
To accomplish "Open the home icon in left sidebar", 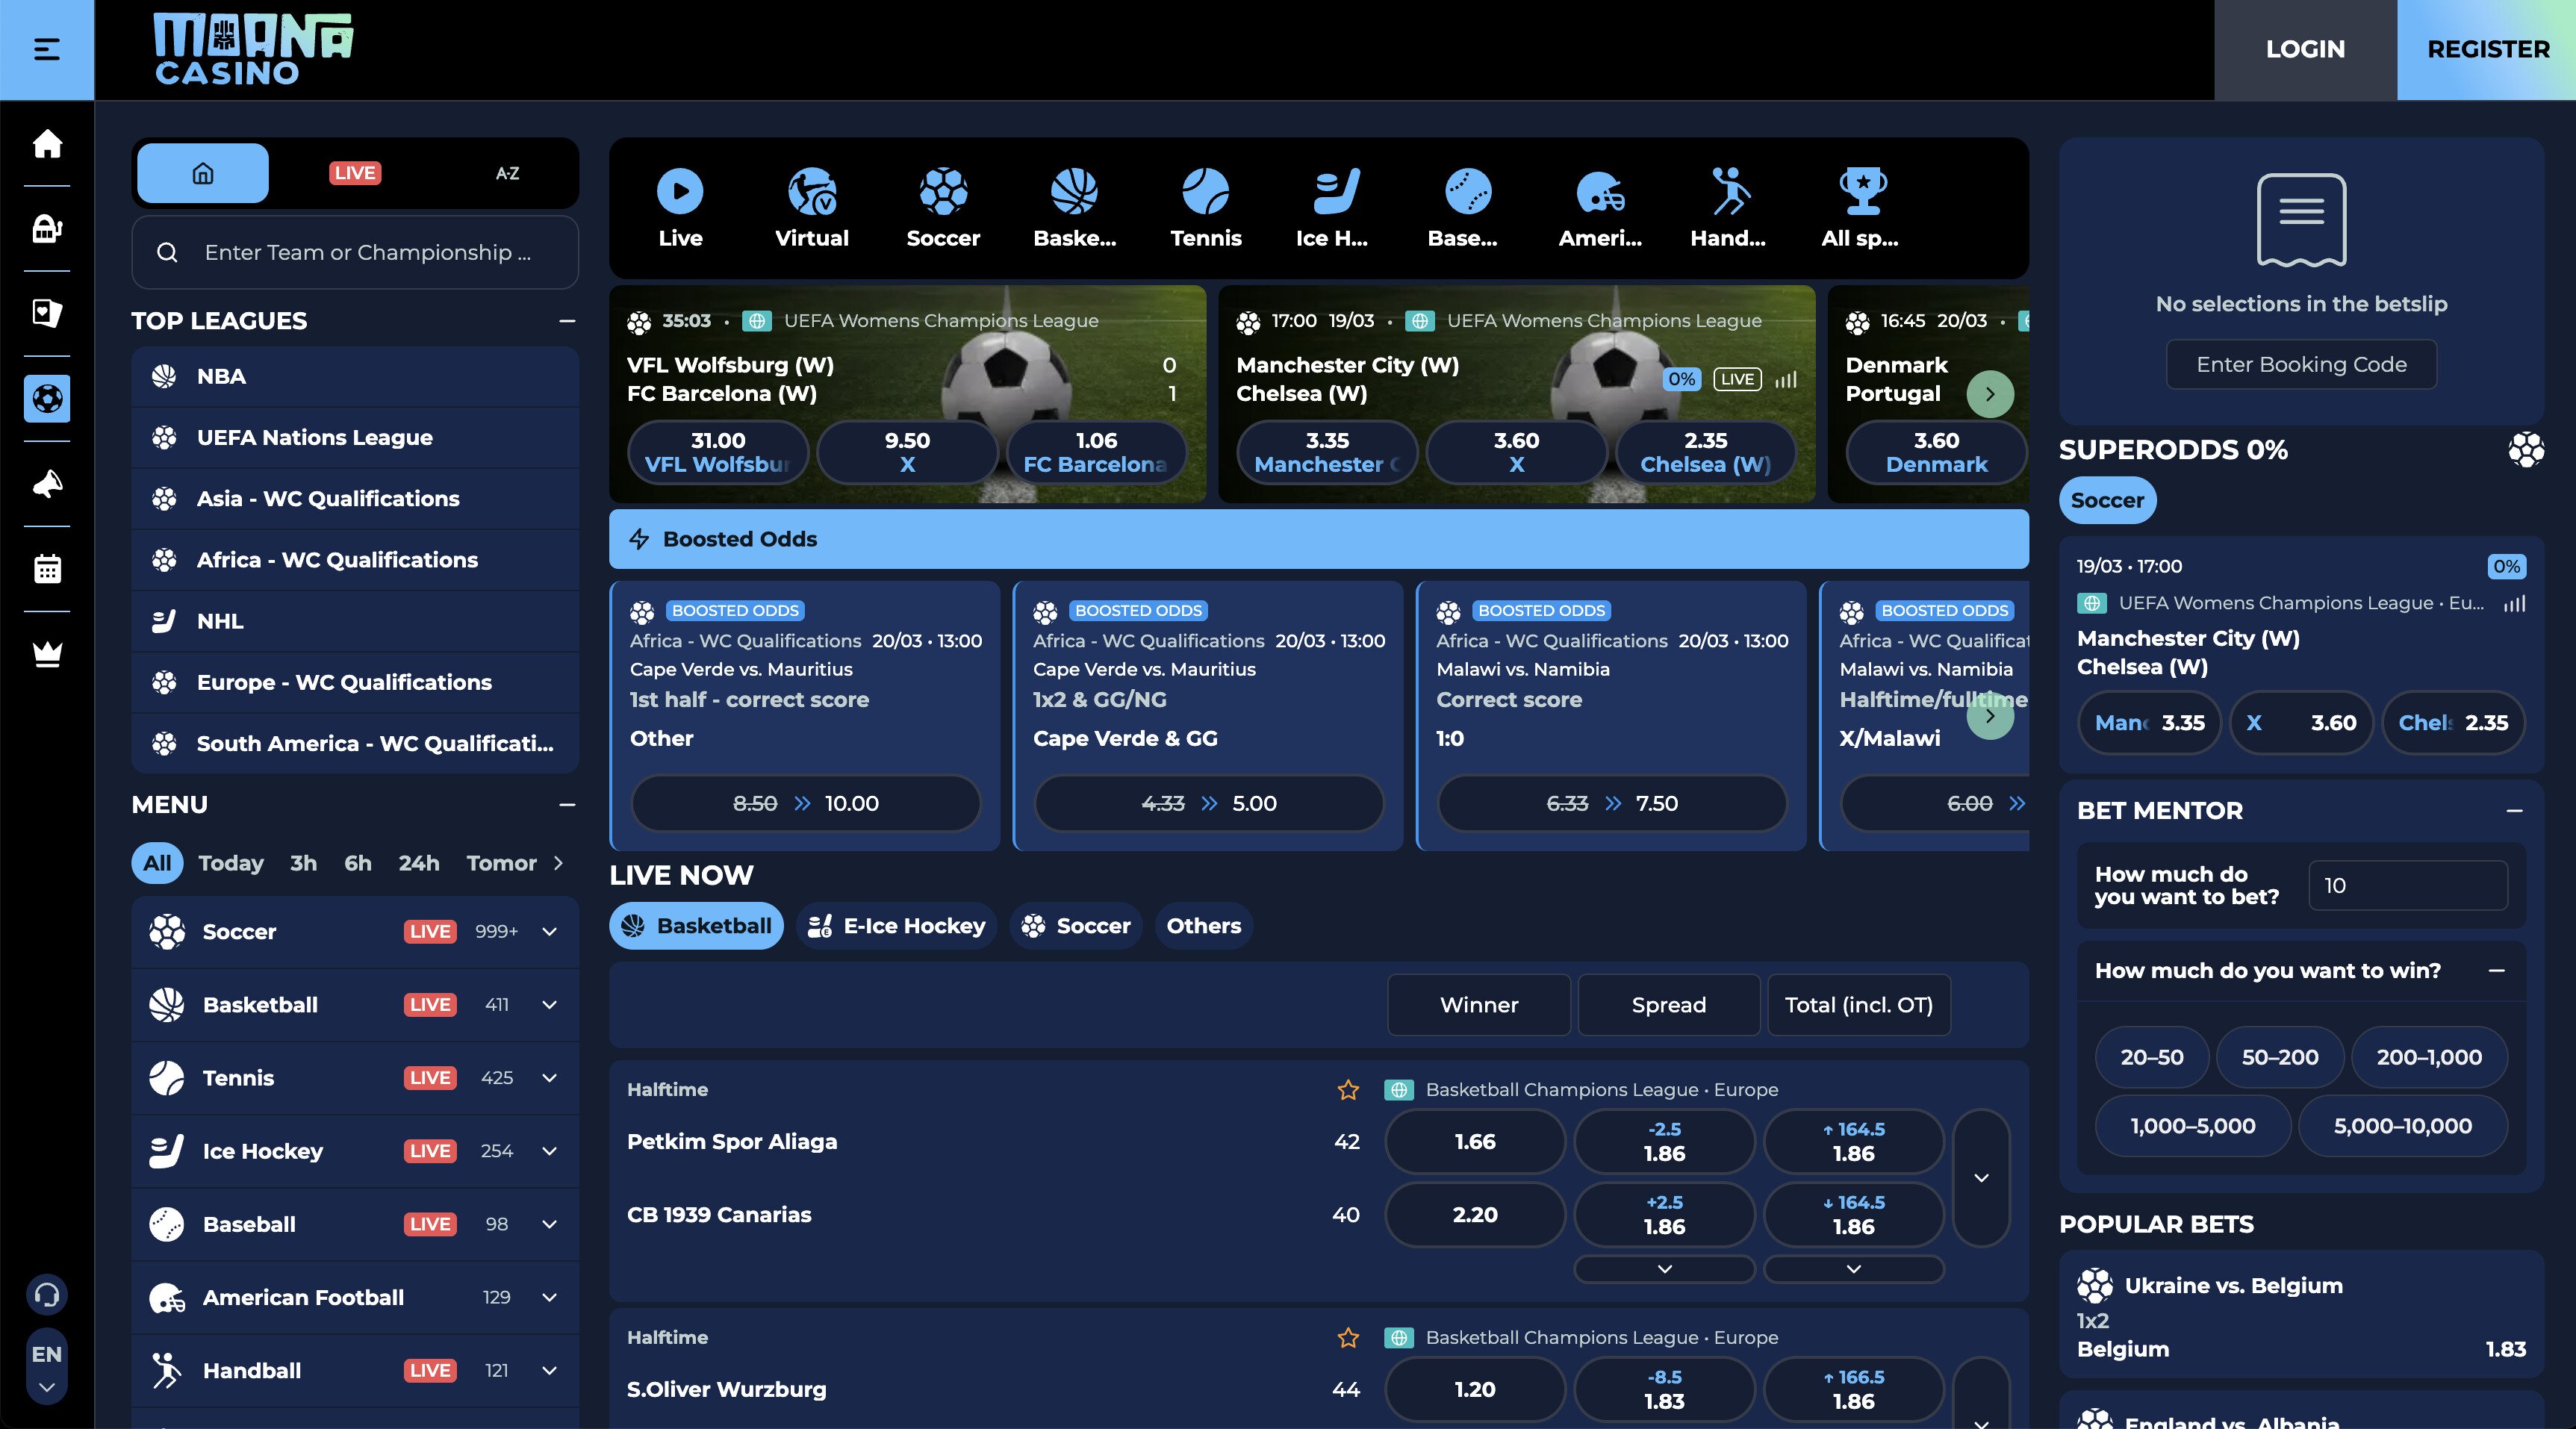I will [x=47, y=145].
